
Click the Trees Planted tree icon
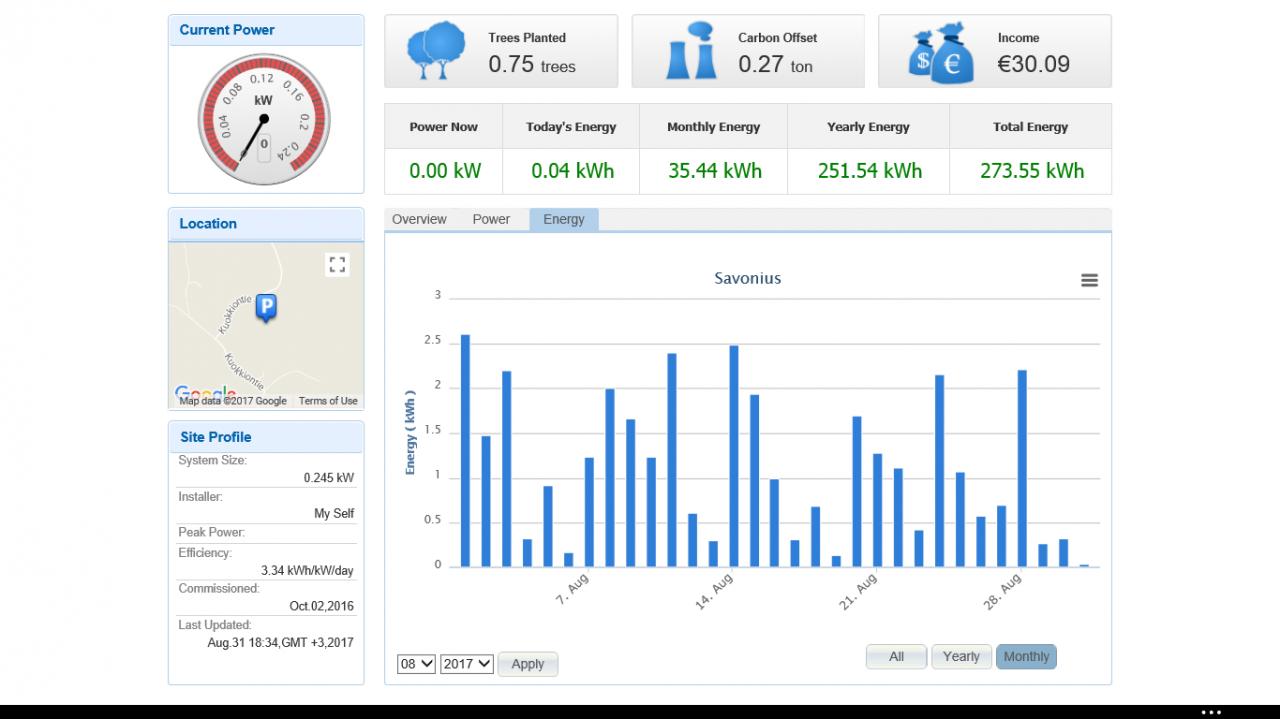(x=437, y=52)
